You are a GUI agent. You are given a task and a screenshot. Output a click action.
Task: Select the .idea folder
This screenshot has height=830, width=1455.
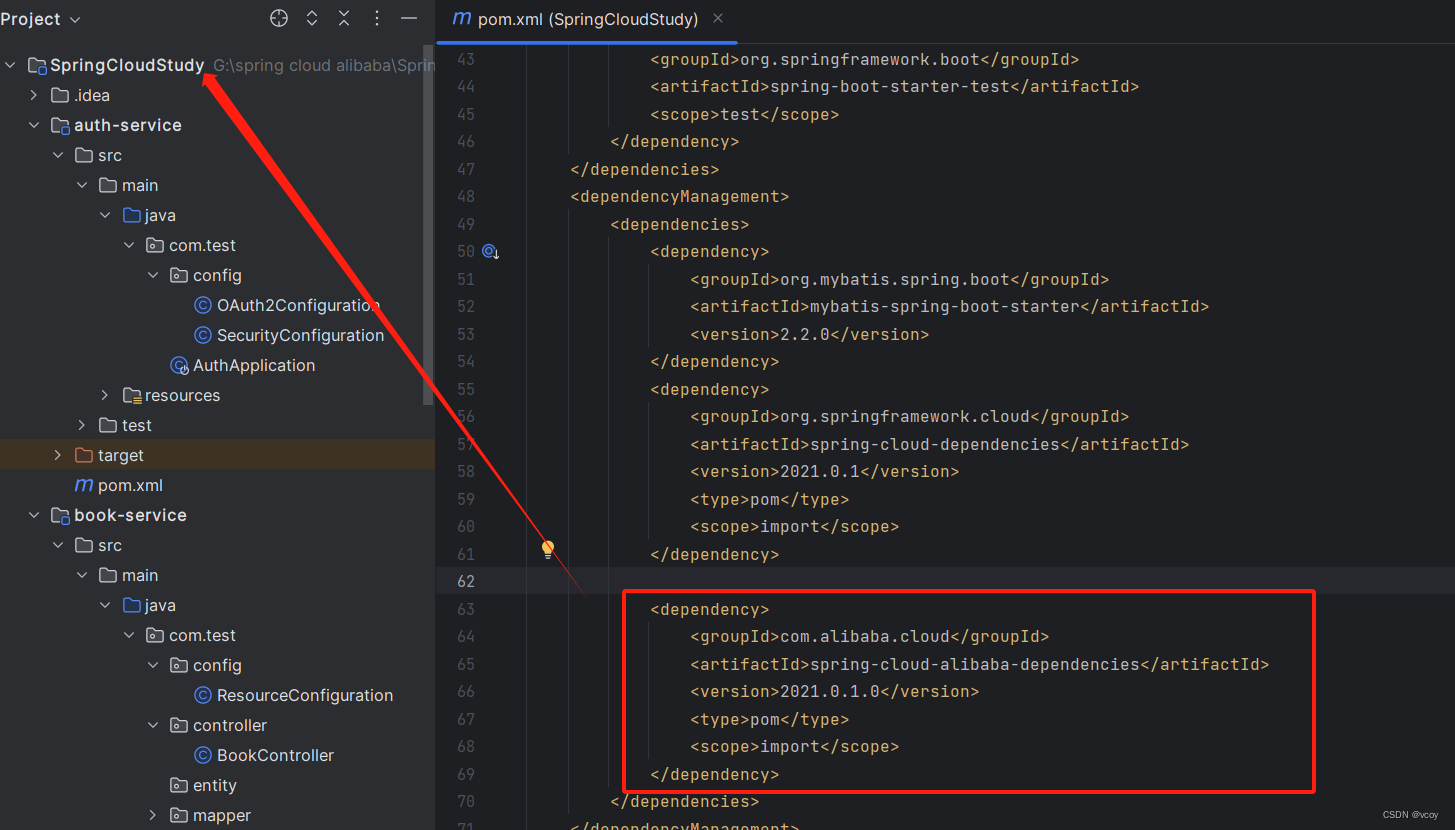tap(92, 95)
